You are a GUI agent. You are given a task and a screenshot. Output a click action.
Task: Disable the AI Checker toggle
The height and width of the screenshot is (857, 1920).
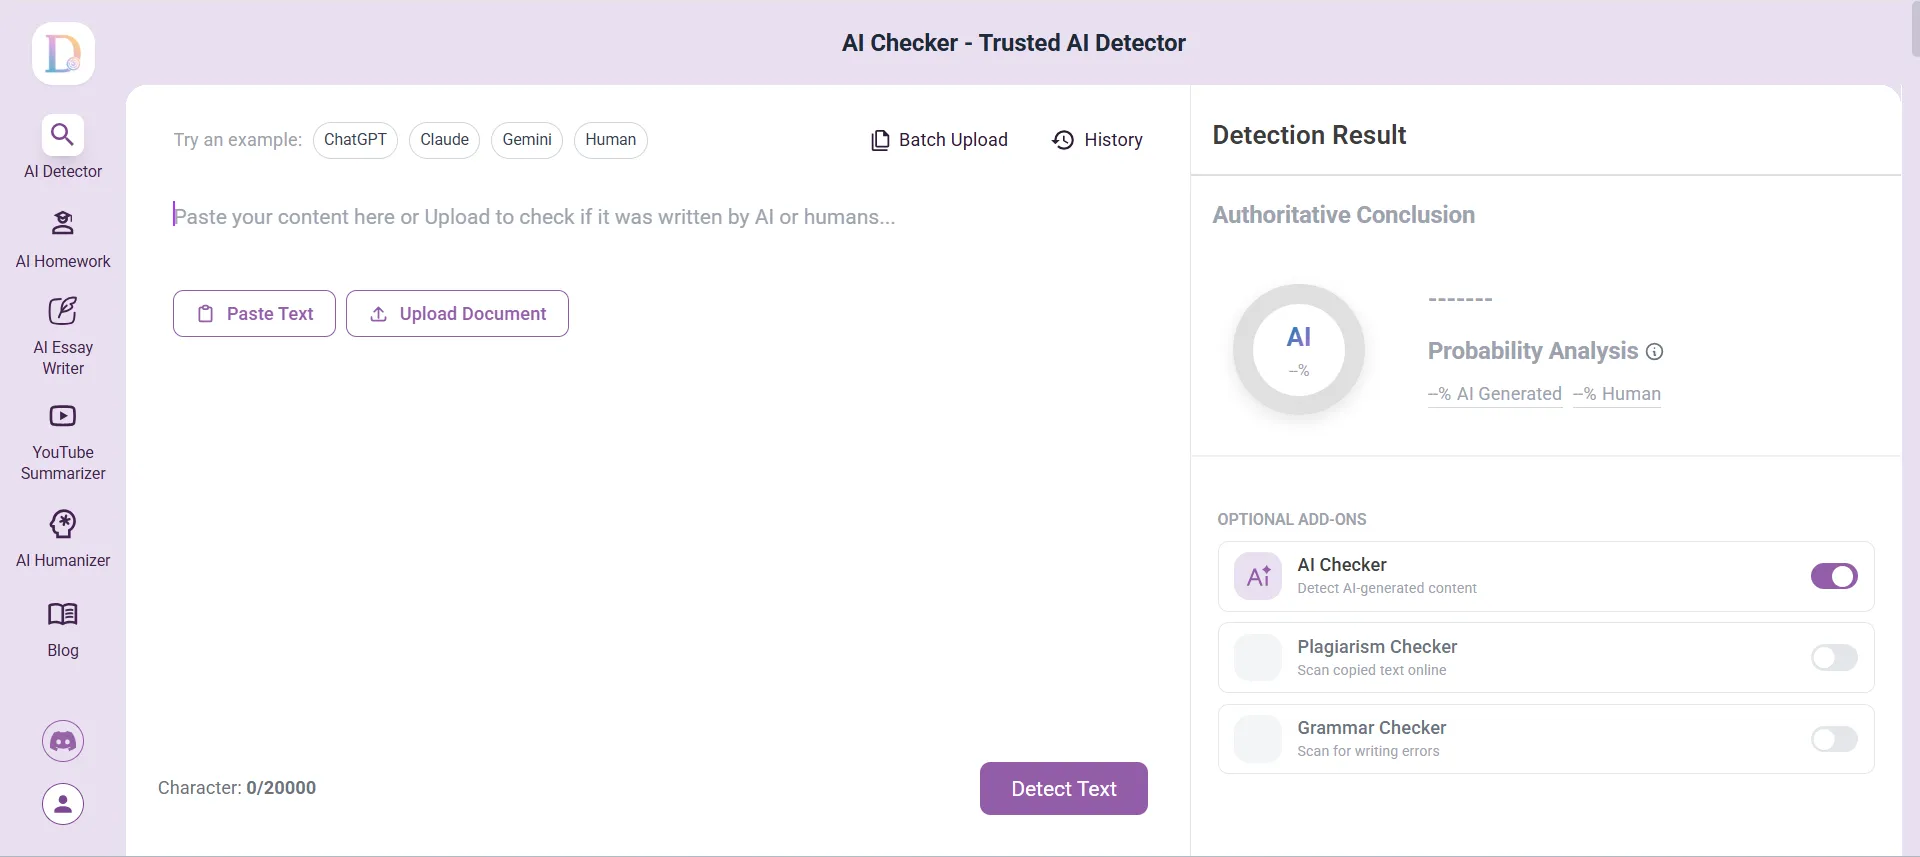point(1834,577)
